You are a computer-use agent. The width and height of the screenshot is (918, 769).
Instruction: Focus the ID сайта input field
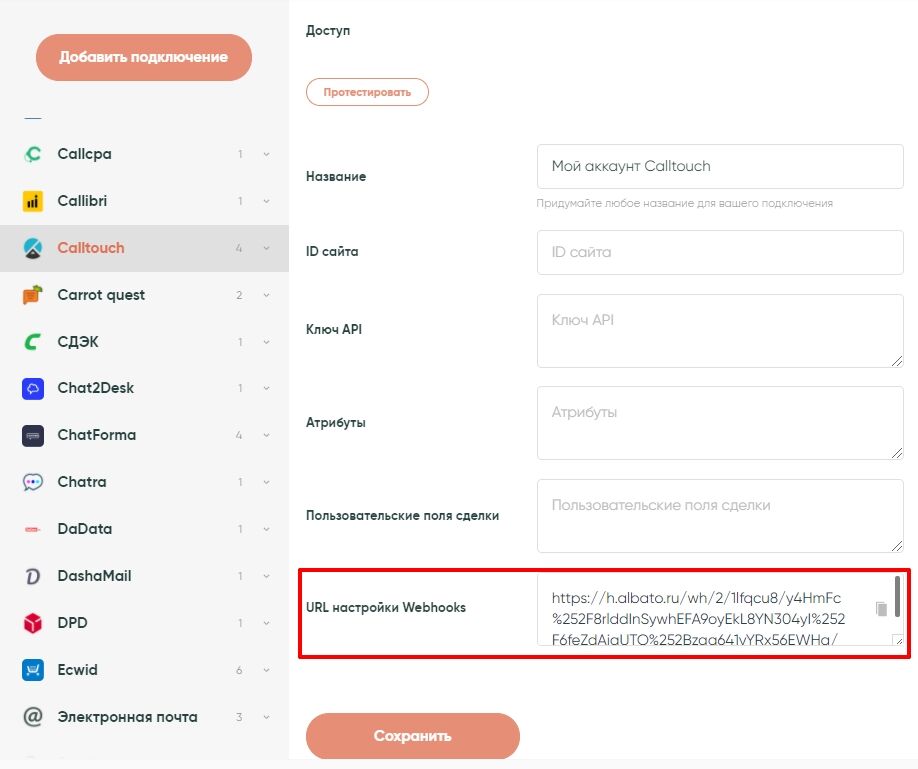click(x=720, y=252)
